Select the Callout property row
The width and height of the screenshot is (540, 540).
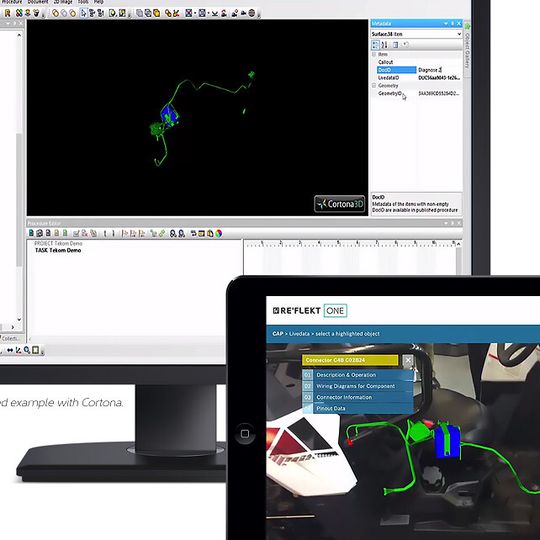pyautogui.click(x=418, y=62)
